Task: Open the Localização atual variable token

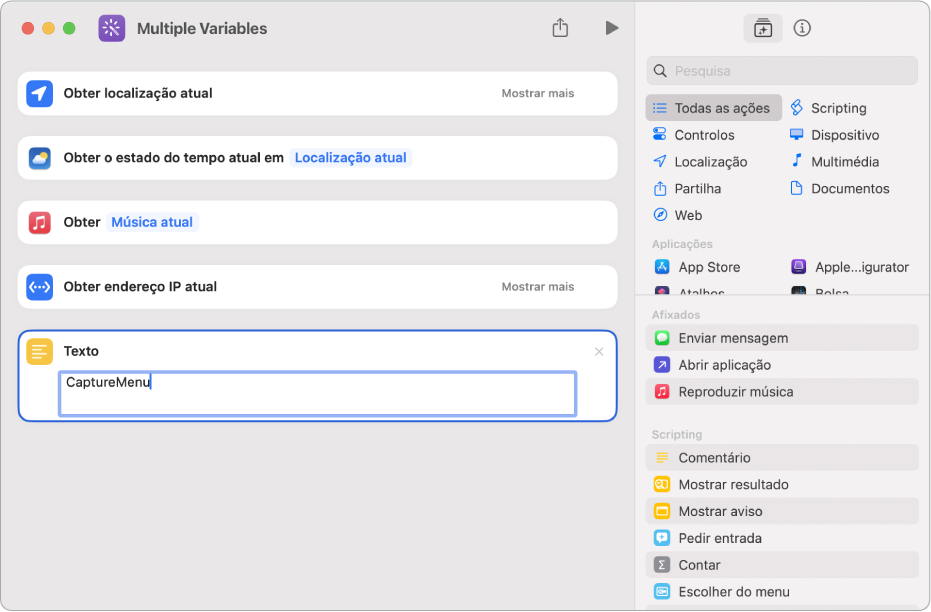Action: [x=350, y=158]
